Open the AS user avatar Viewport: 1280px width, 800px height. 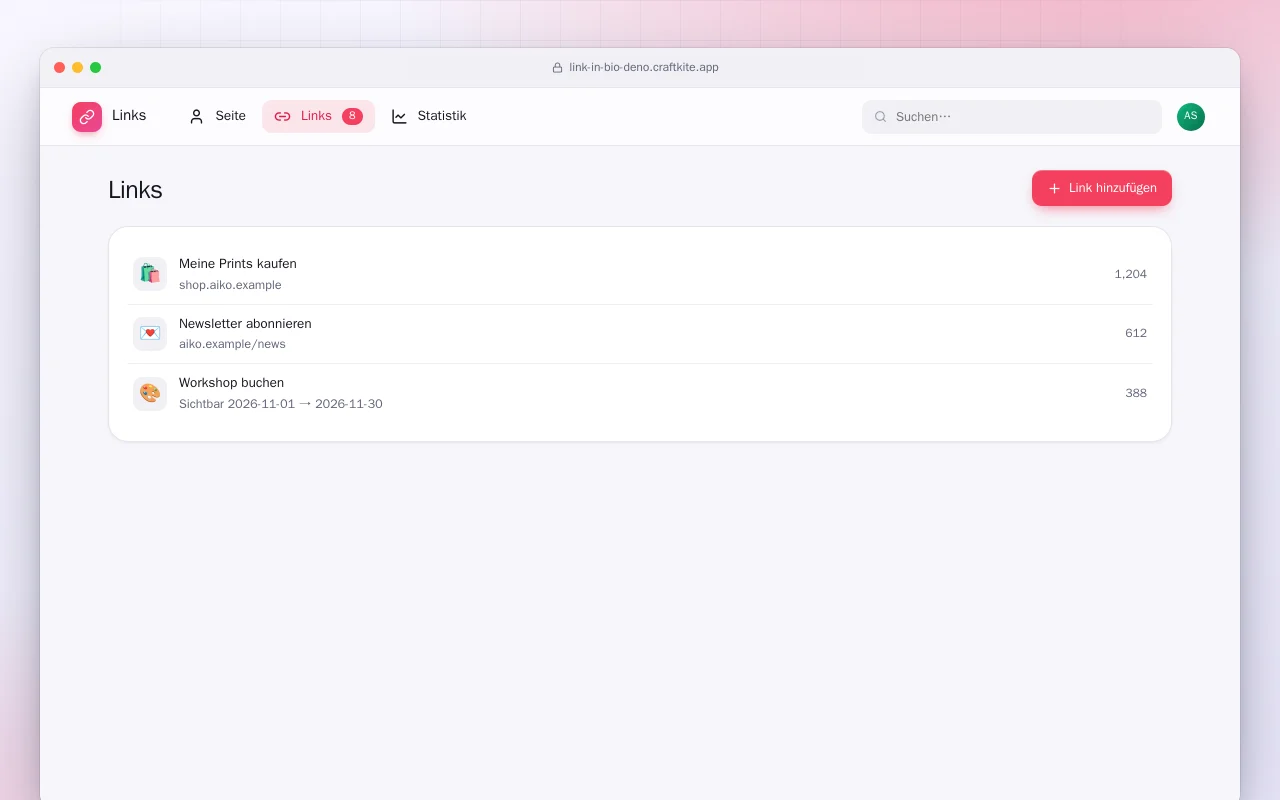[x=1191, y=117]
